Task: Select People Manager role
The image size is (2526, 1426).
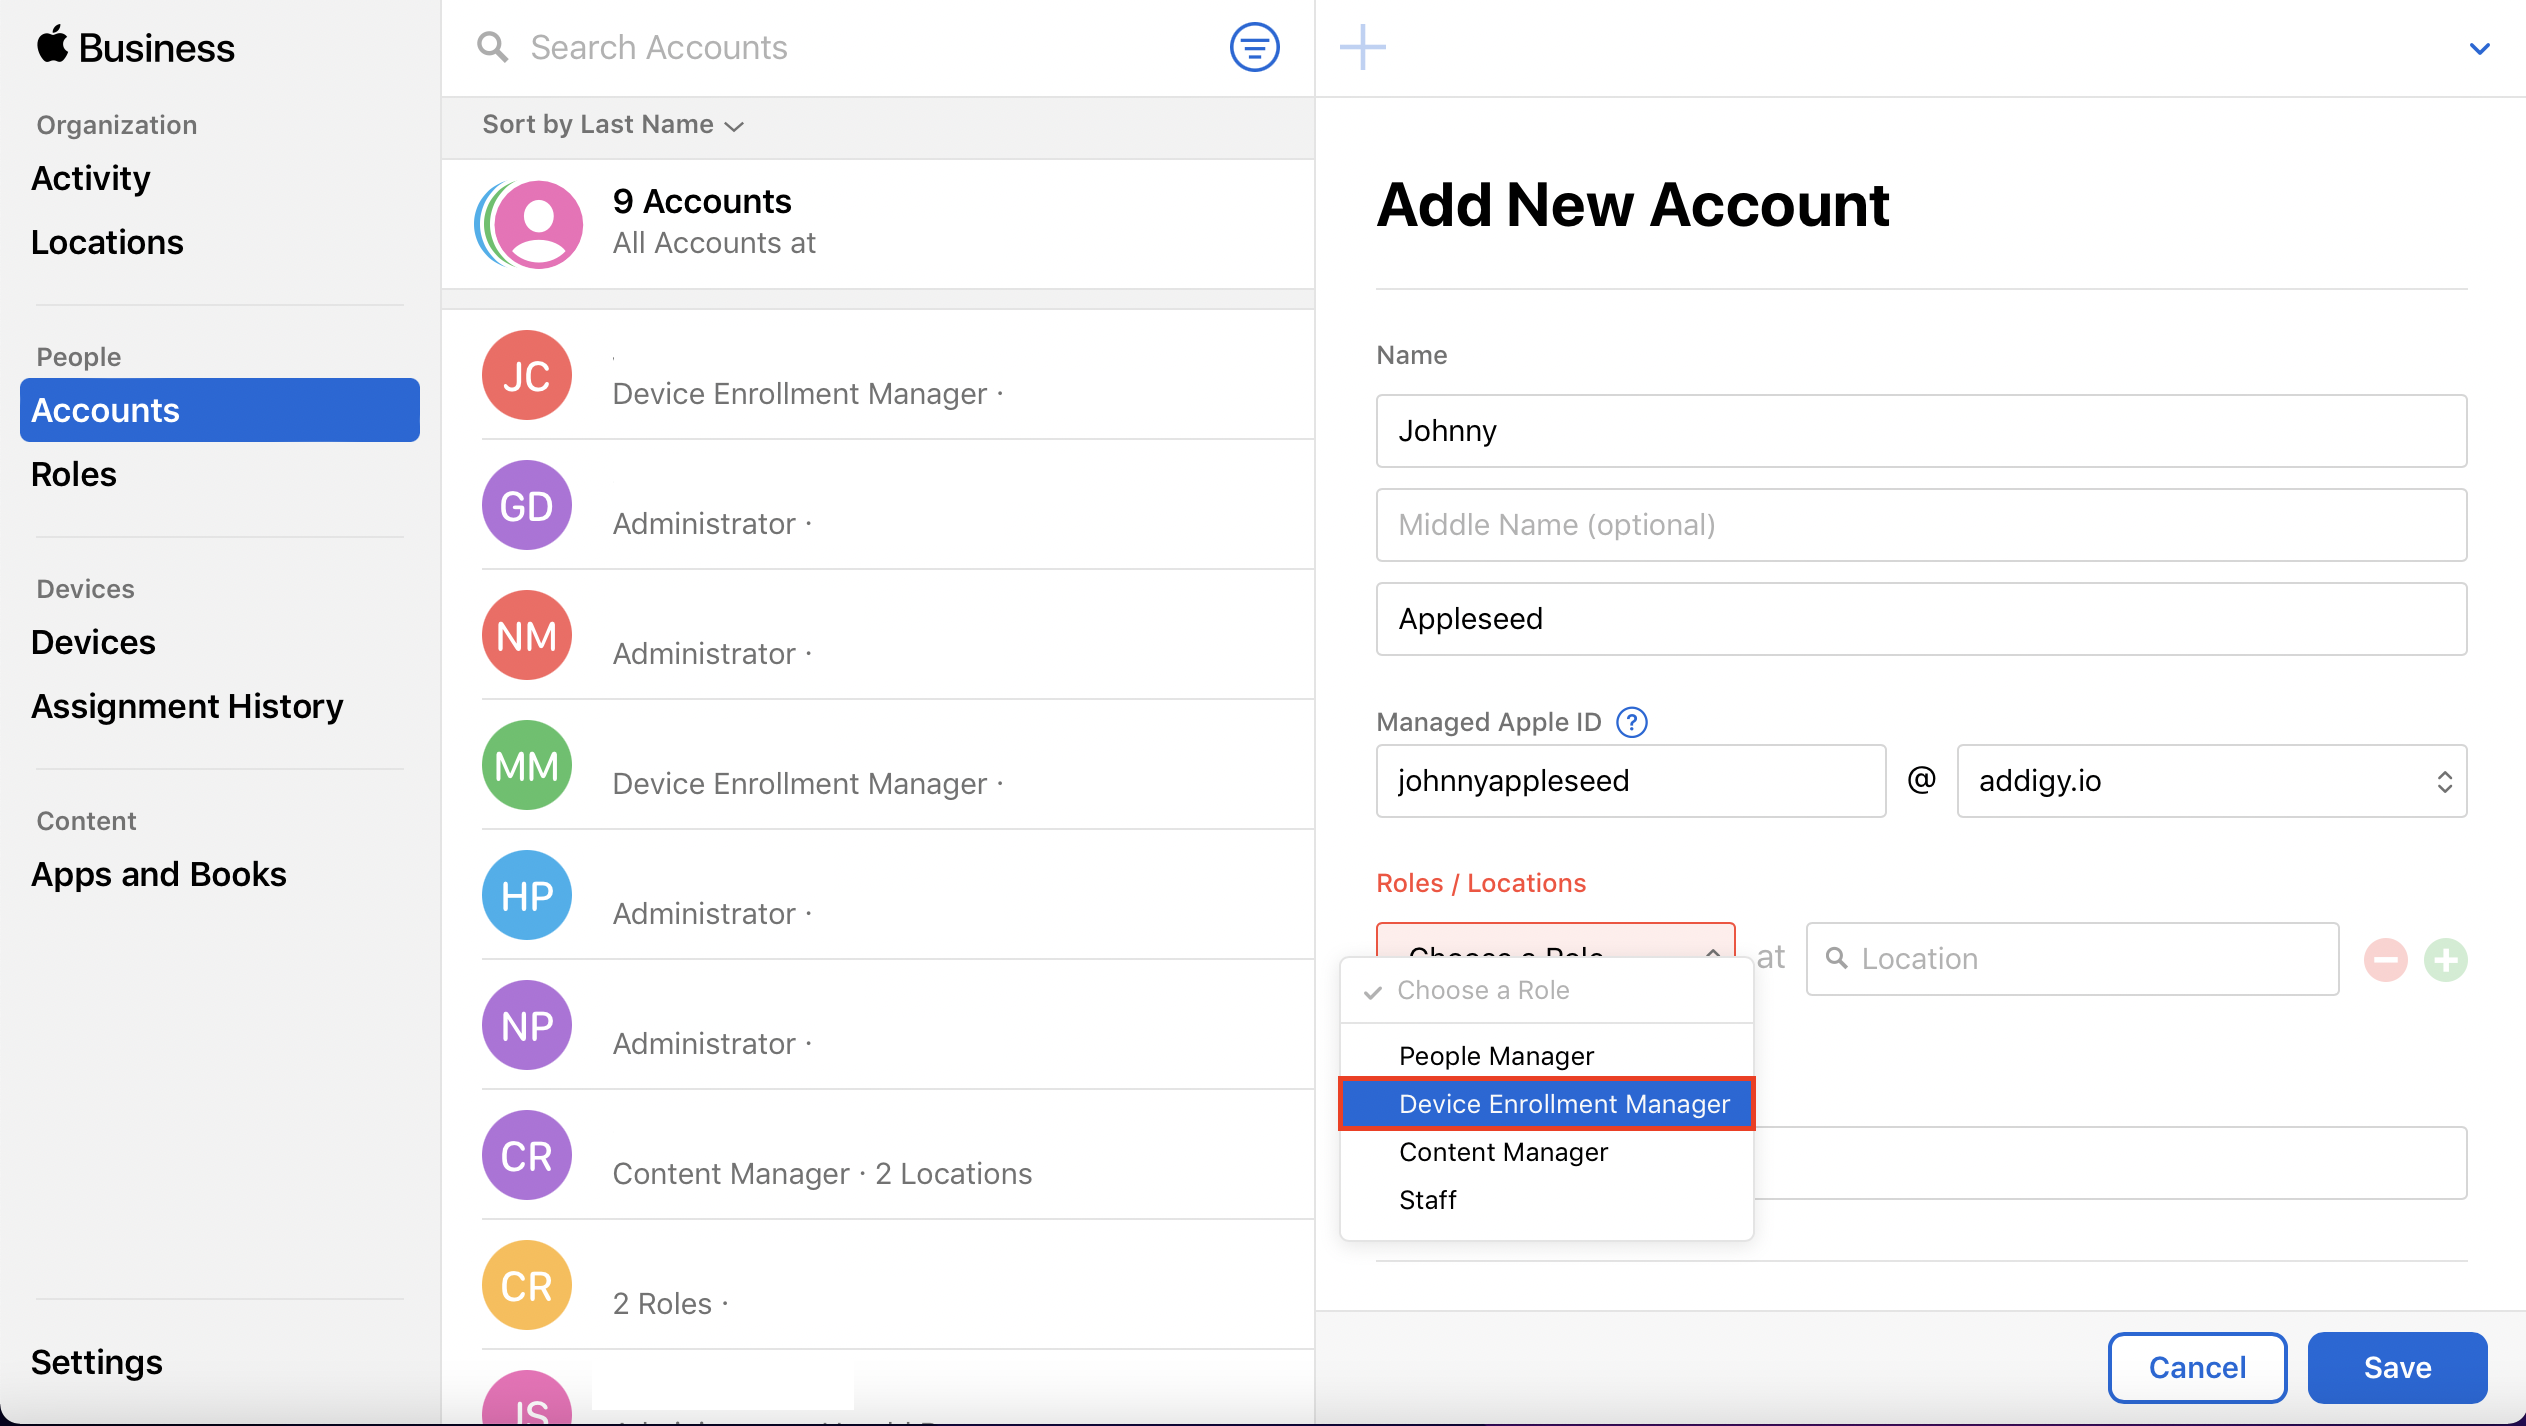Action: [x=1546, y=1056]
